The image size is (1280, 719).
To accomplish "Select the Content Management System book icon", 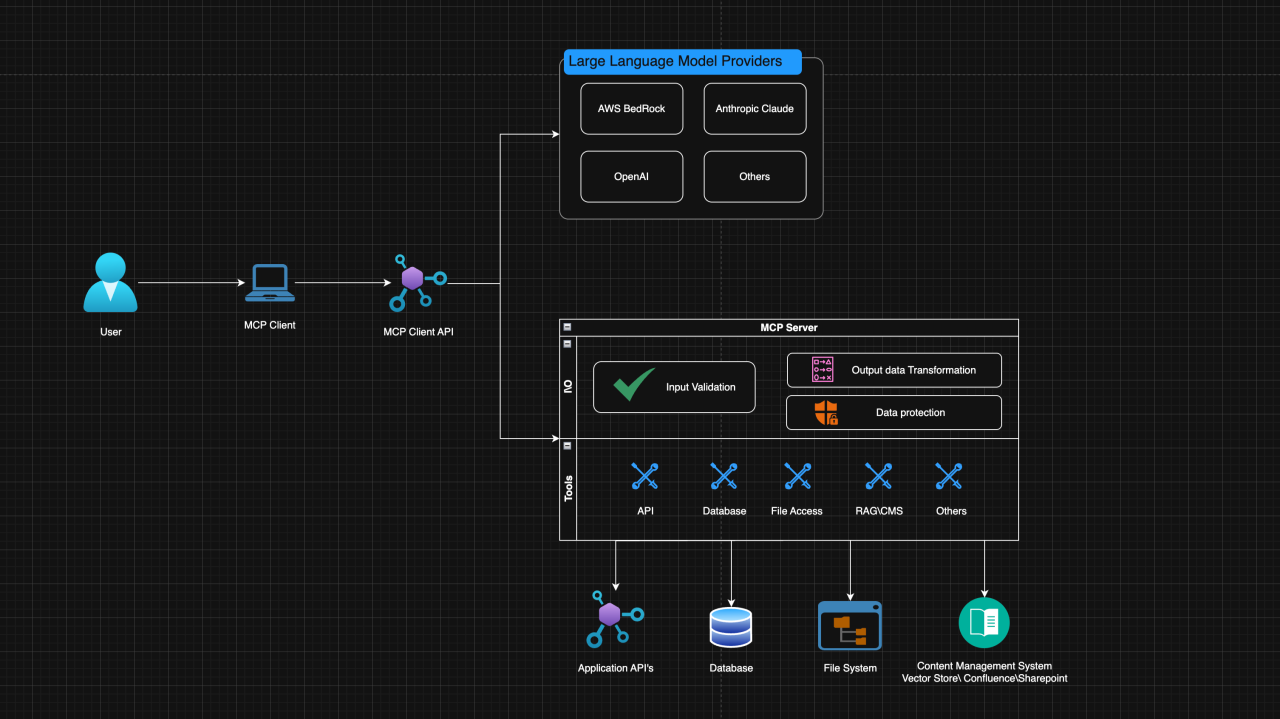I will (983, 622).
